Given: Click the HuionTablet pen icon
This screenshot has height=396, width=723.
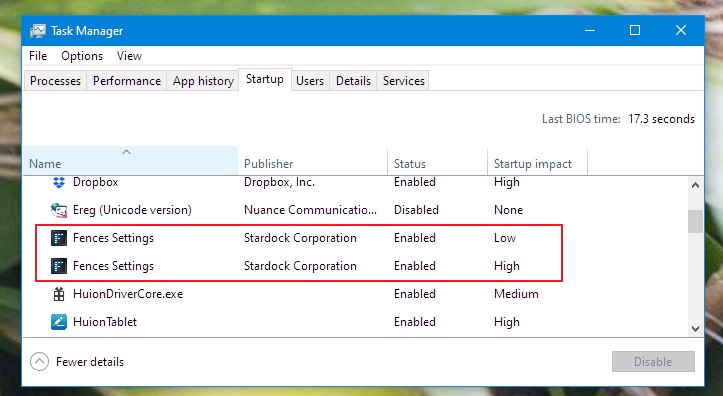Looking at the screenshot, I should coord(59,322).
